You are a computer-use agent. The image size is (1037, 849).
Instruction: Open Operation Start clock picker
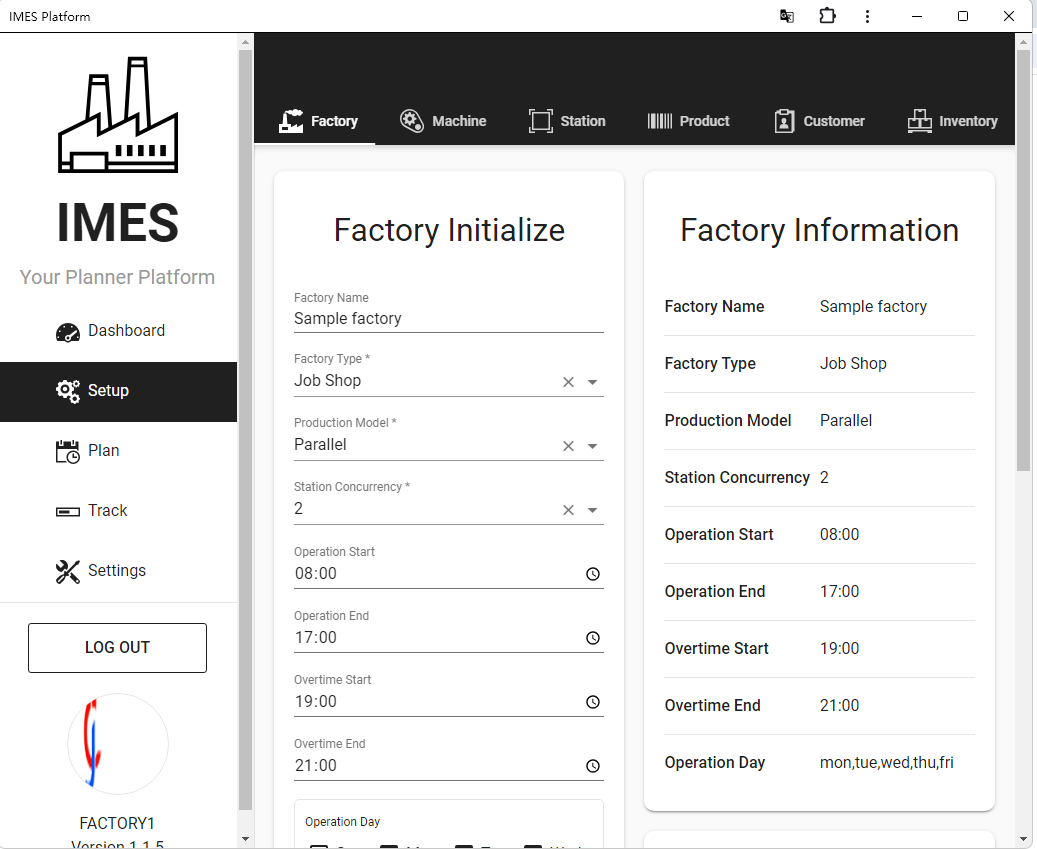coord(593,574)
